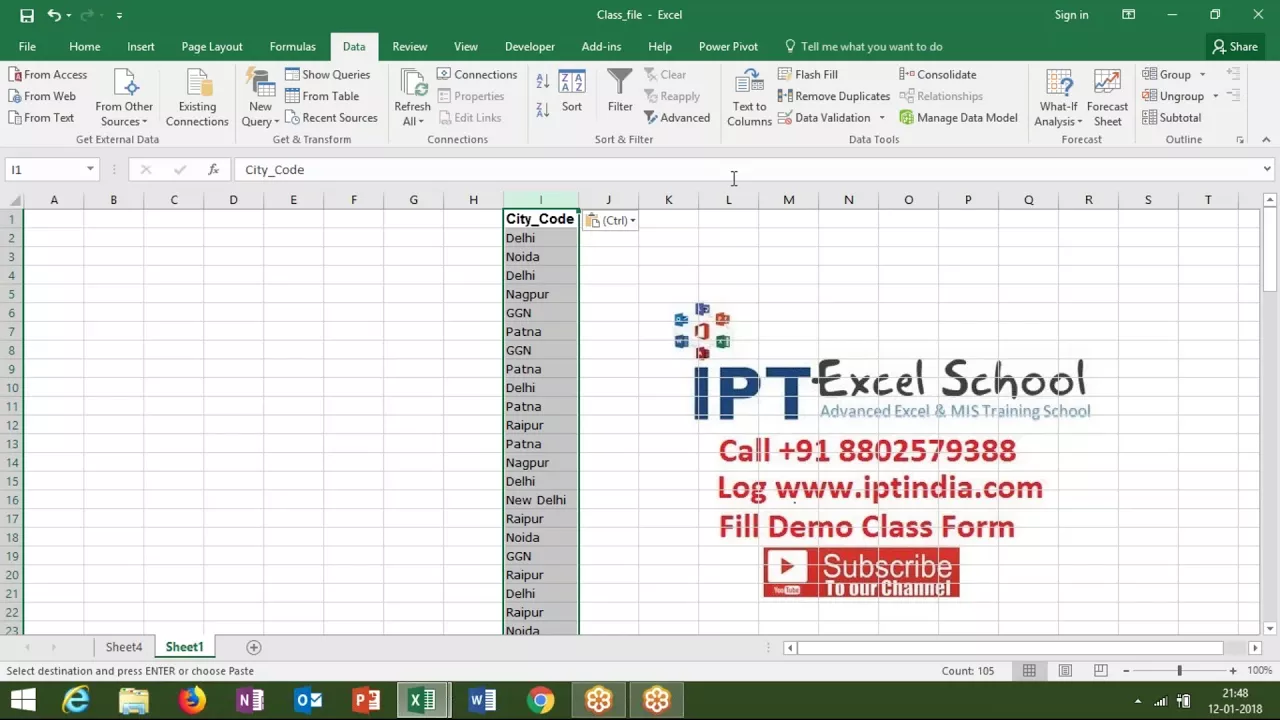Click the Share button
The width and height of the screenshot is (1280, 720).
click(x=1235, y=47)
